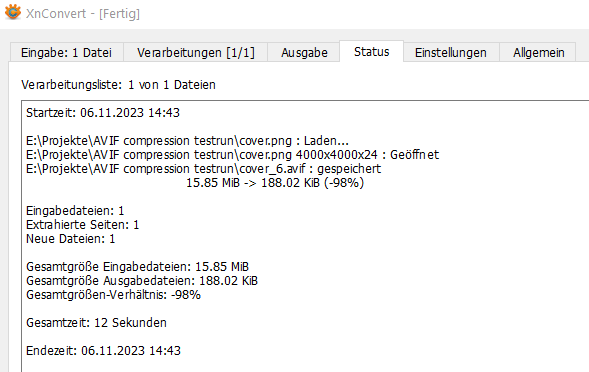Select the Ausgabe tab
This screenshot has height=372, width=589.
click(304, 52)
